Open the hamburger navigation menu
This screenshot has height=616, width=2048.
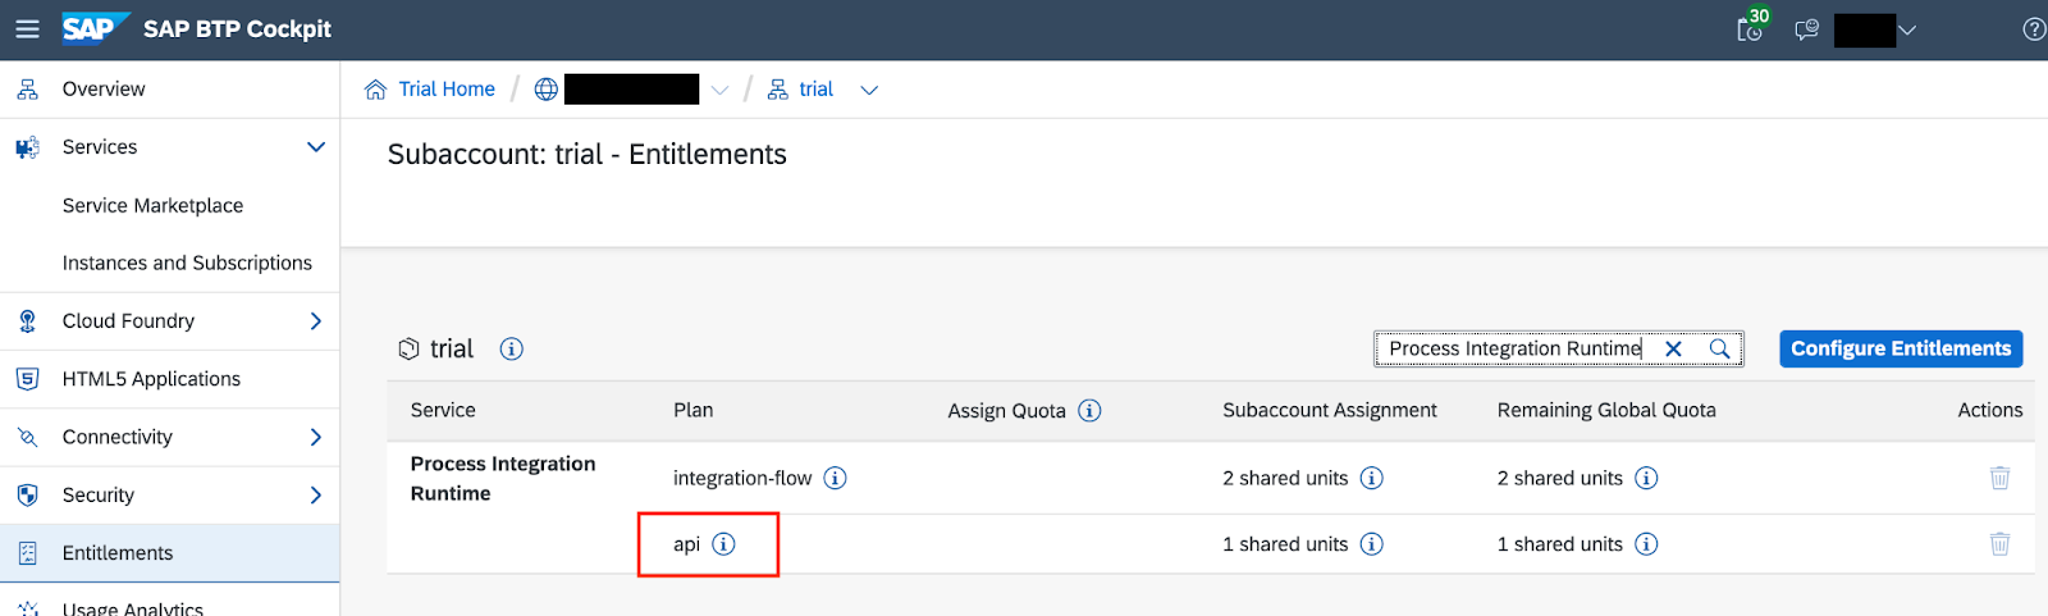[27, 29]
